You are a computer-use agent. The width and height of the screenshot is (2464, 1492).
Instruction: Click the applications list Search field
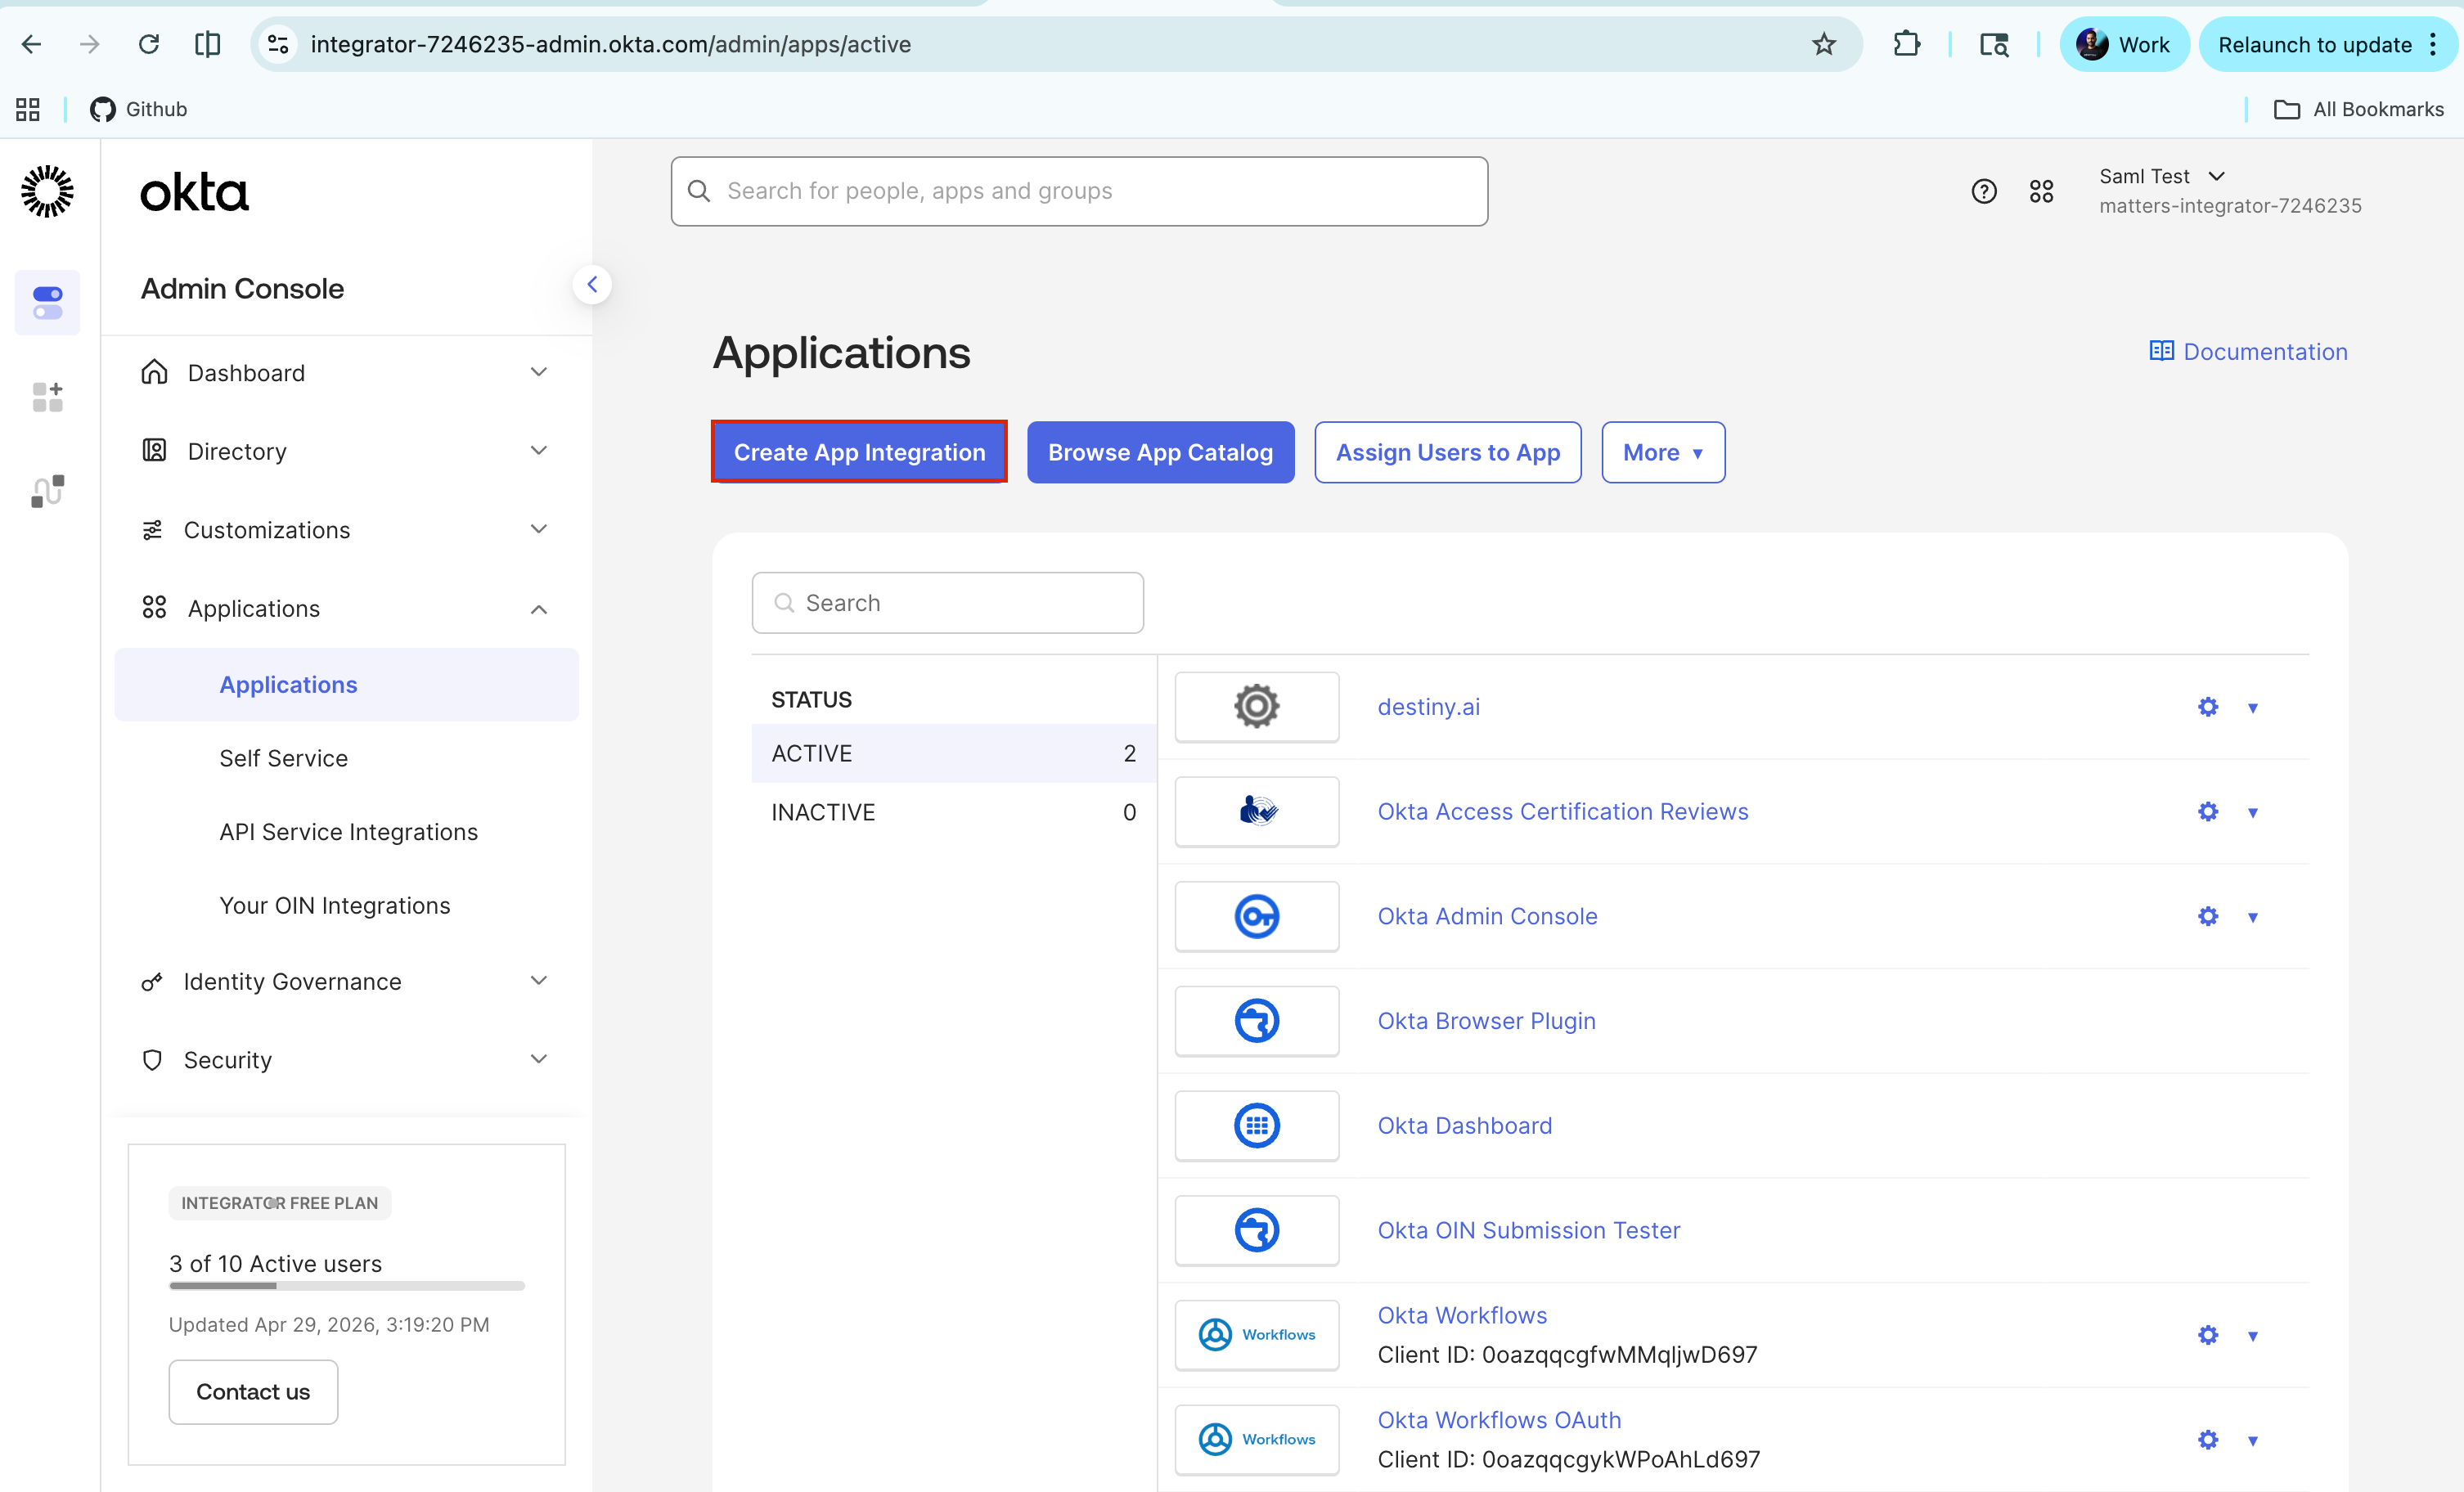click(947, 602)
